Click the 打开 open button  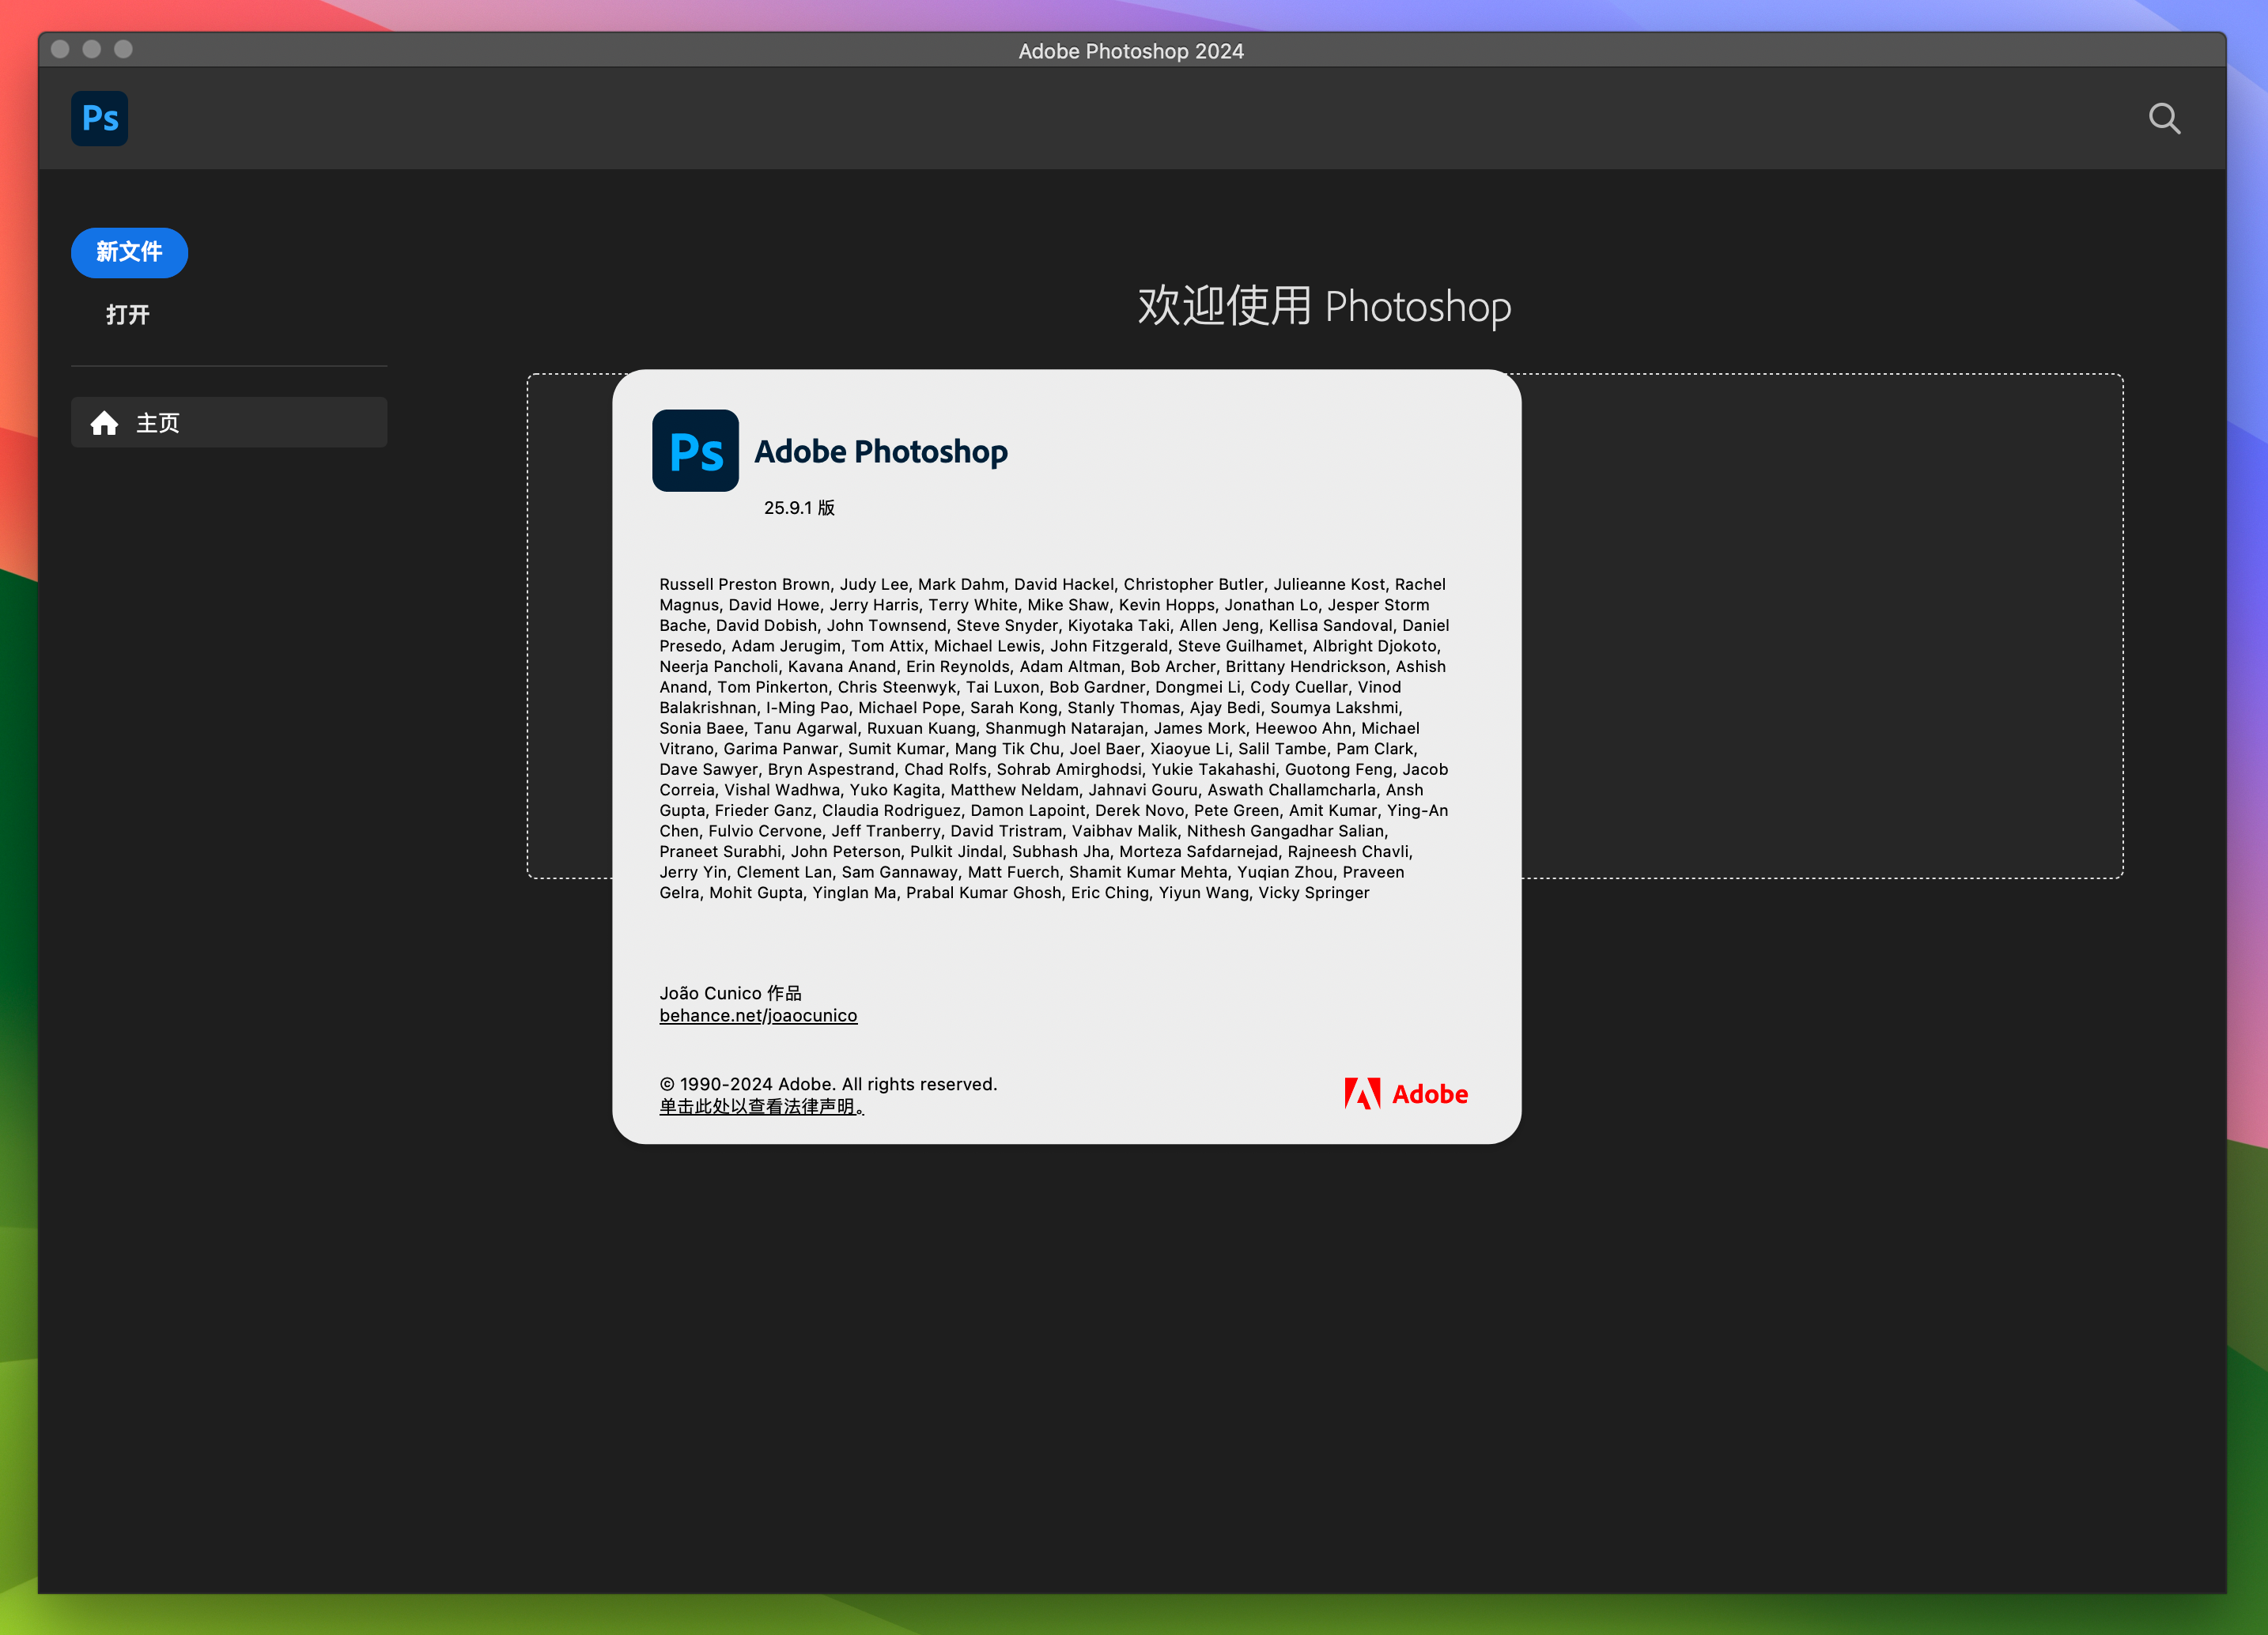pyautogui.click(x=128, y=315)
